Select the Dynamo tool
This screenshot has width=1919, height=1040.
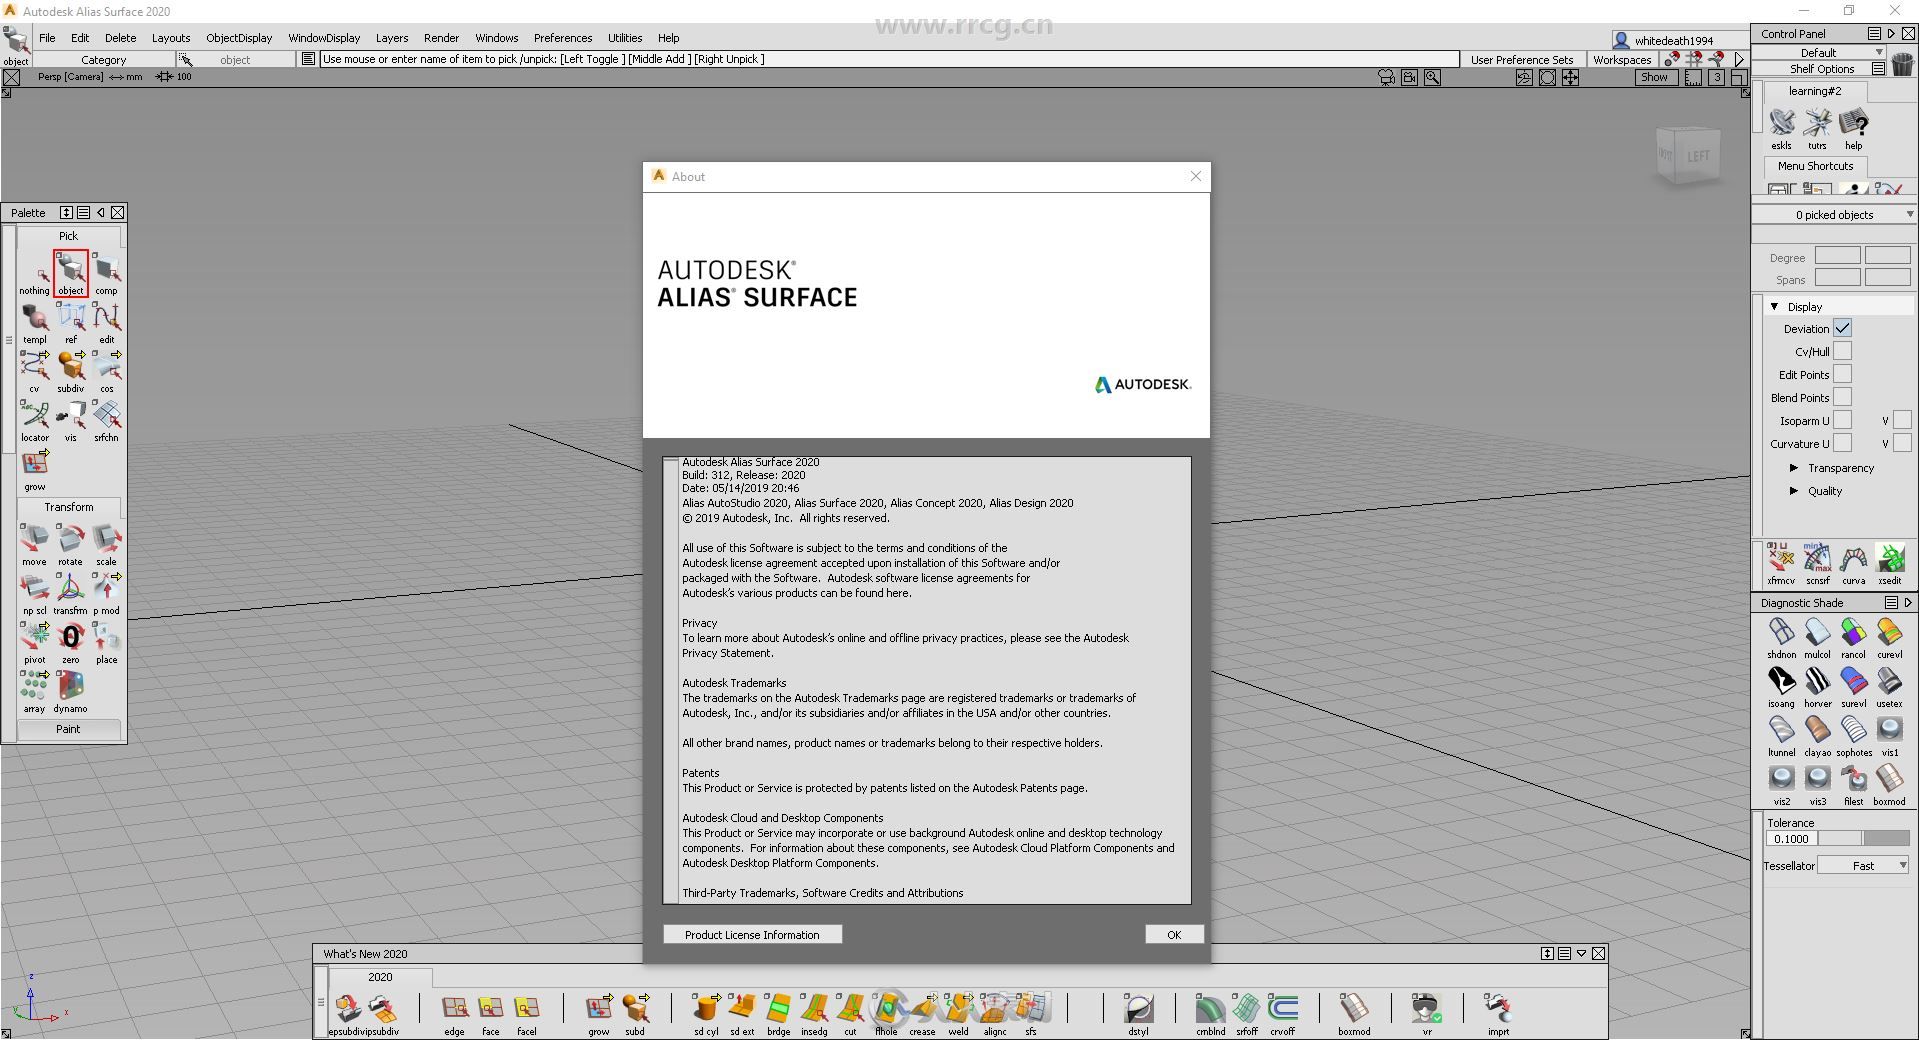coord(71,692)
